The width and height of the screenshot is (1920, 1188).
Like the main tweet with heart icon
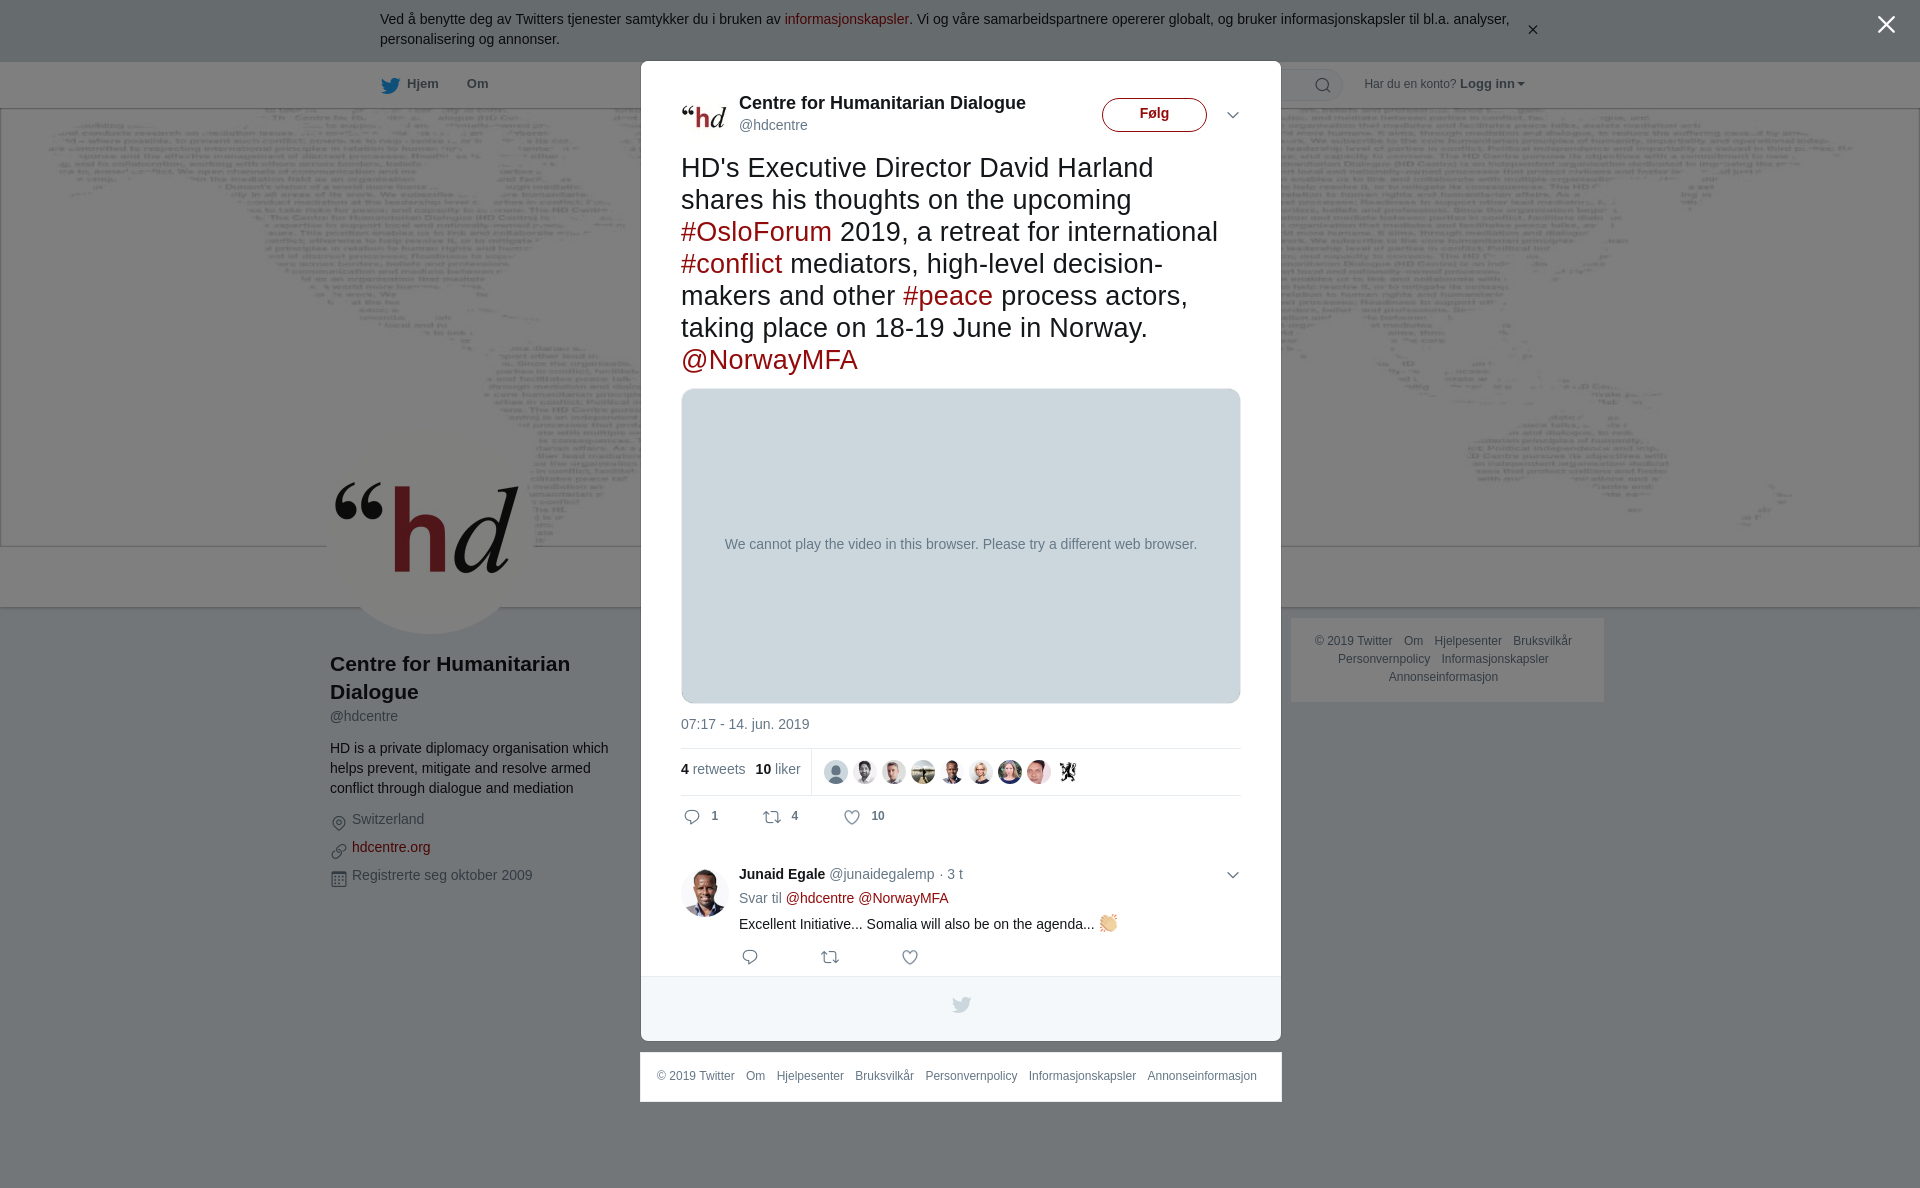tap(852, 817)
